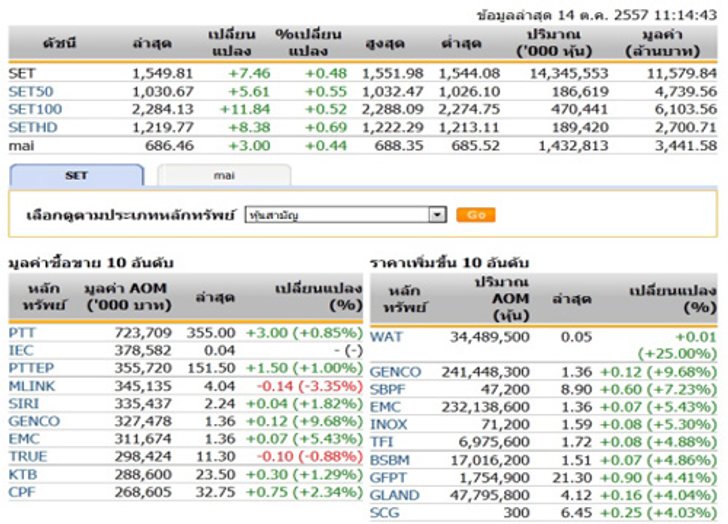
Task: Open MLINK stock link
Action: [32, 386]
